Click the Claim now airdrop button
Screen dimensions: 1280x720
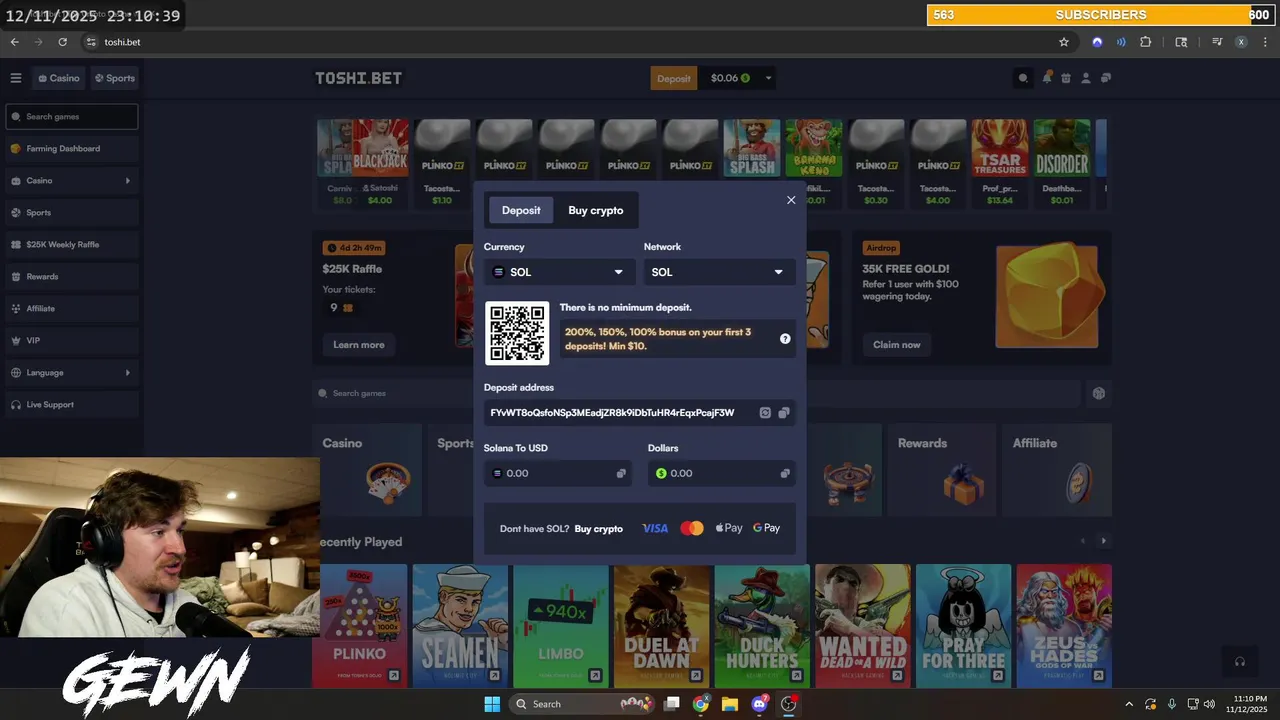pyautogui.click(x=897, y=345)
